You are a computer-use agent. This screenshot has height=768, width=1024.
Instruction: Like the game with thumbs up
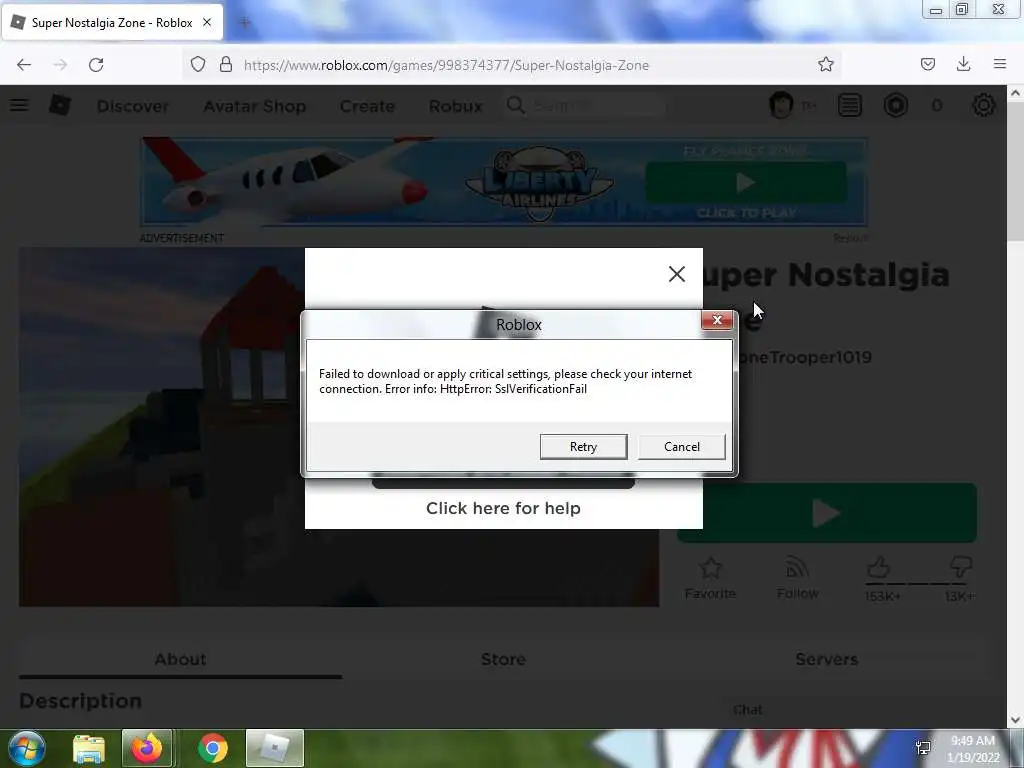point(879,568)
